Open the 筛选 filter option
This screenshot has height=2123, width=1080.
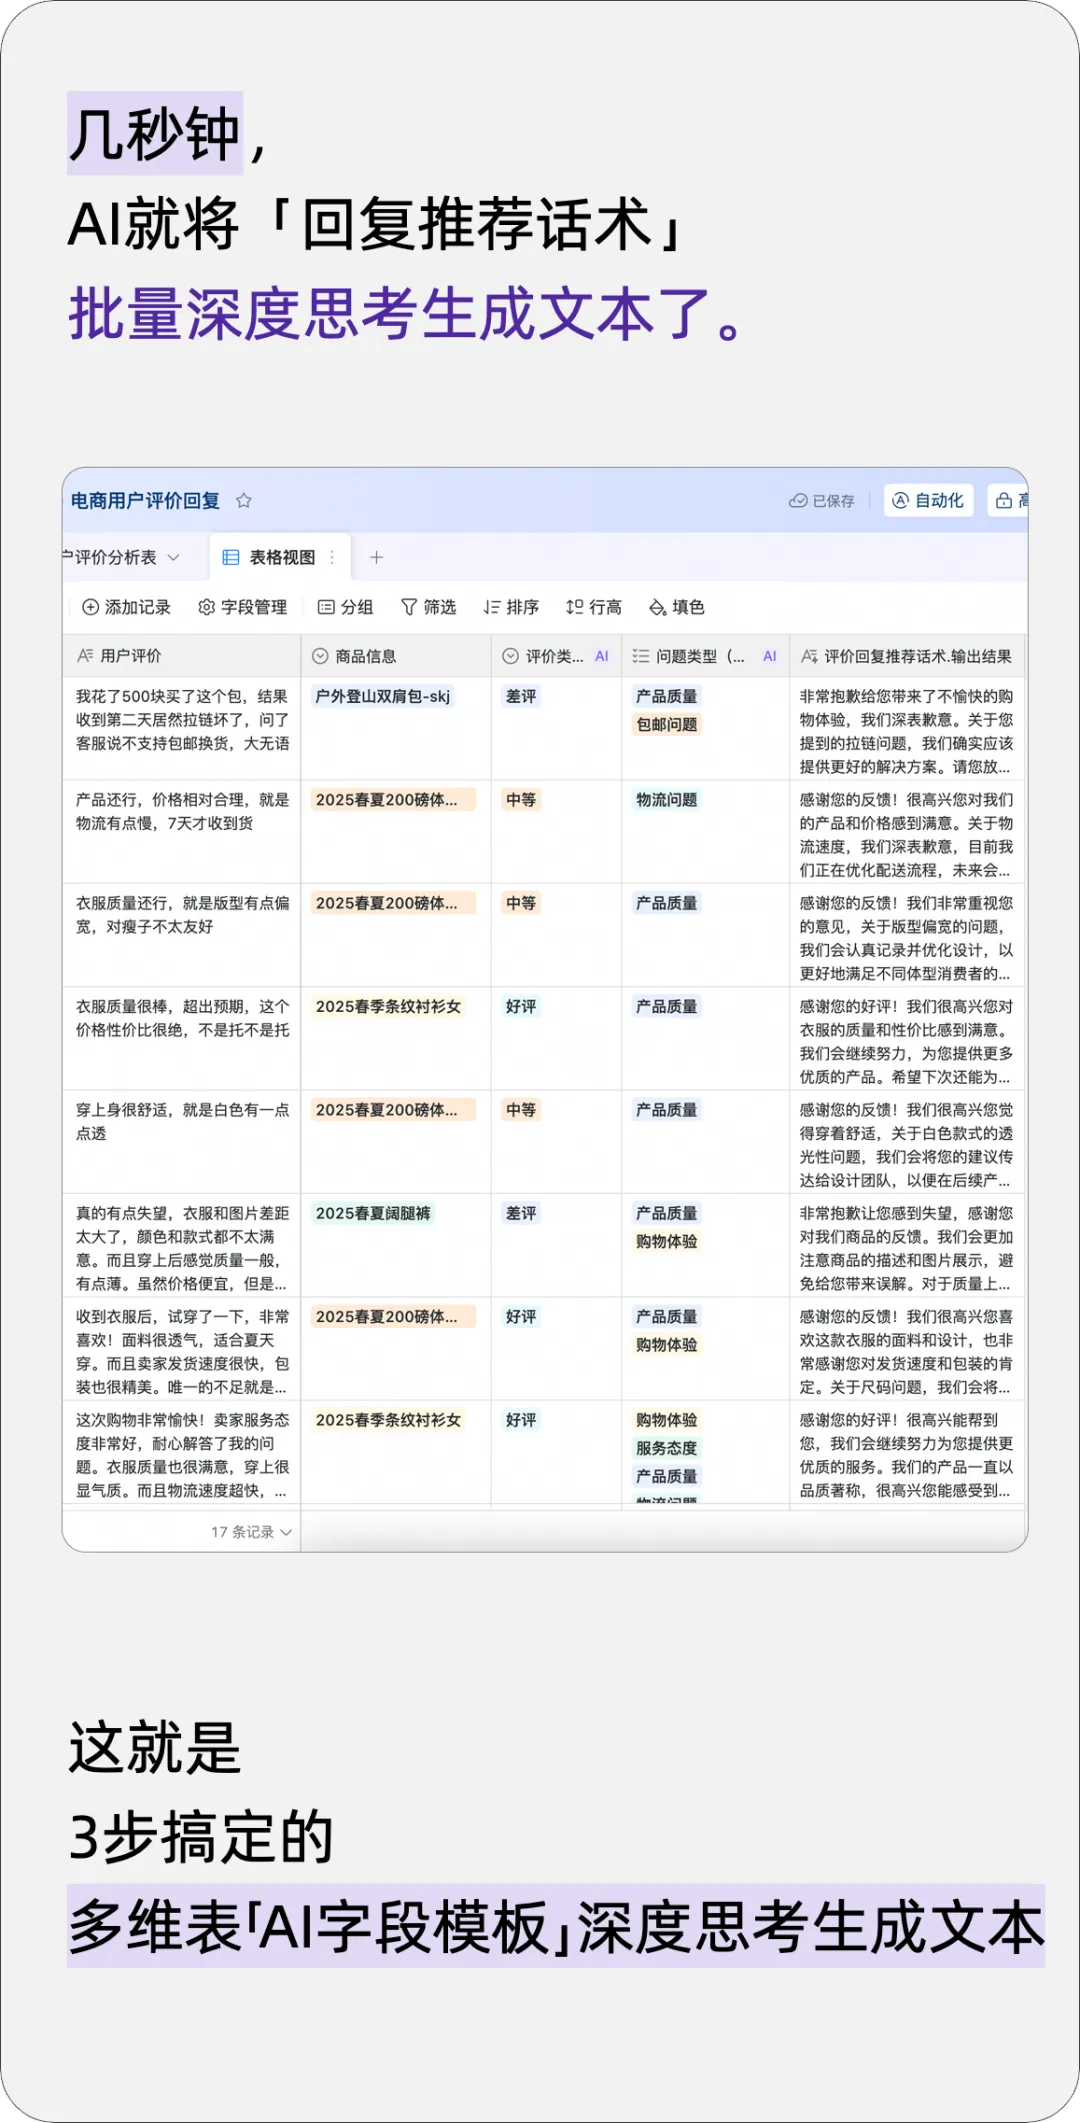[428, 607]
